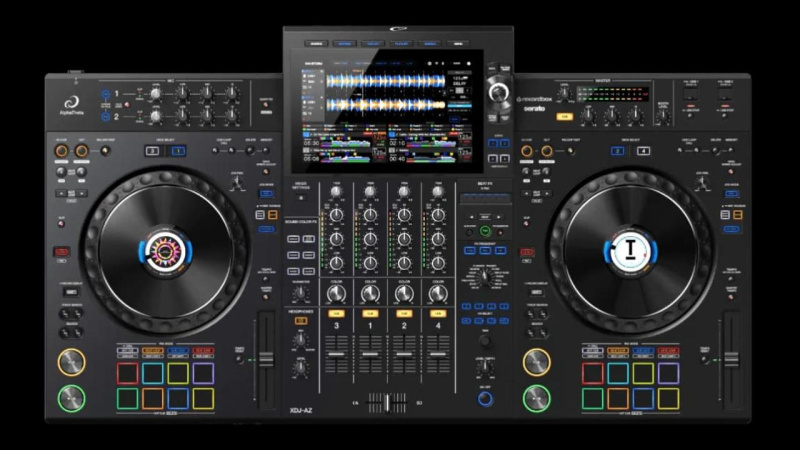
Task: Trigger the red performance pad on left deck
Action: coord(128,373)
